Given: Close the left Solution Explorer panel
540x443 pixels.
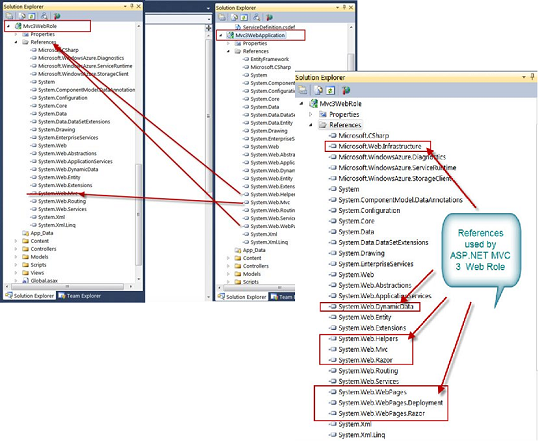Looking at the screenshot, I should (x=138, y=6).
